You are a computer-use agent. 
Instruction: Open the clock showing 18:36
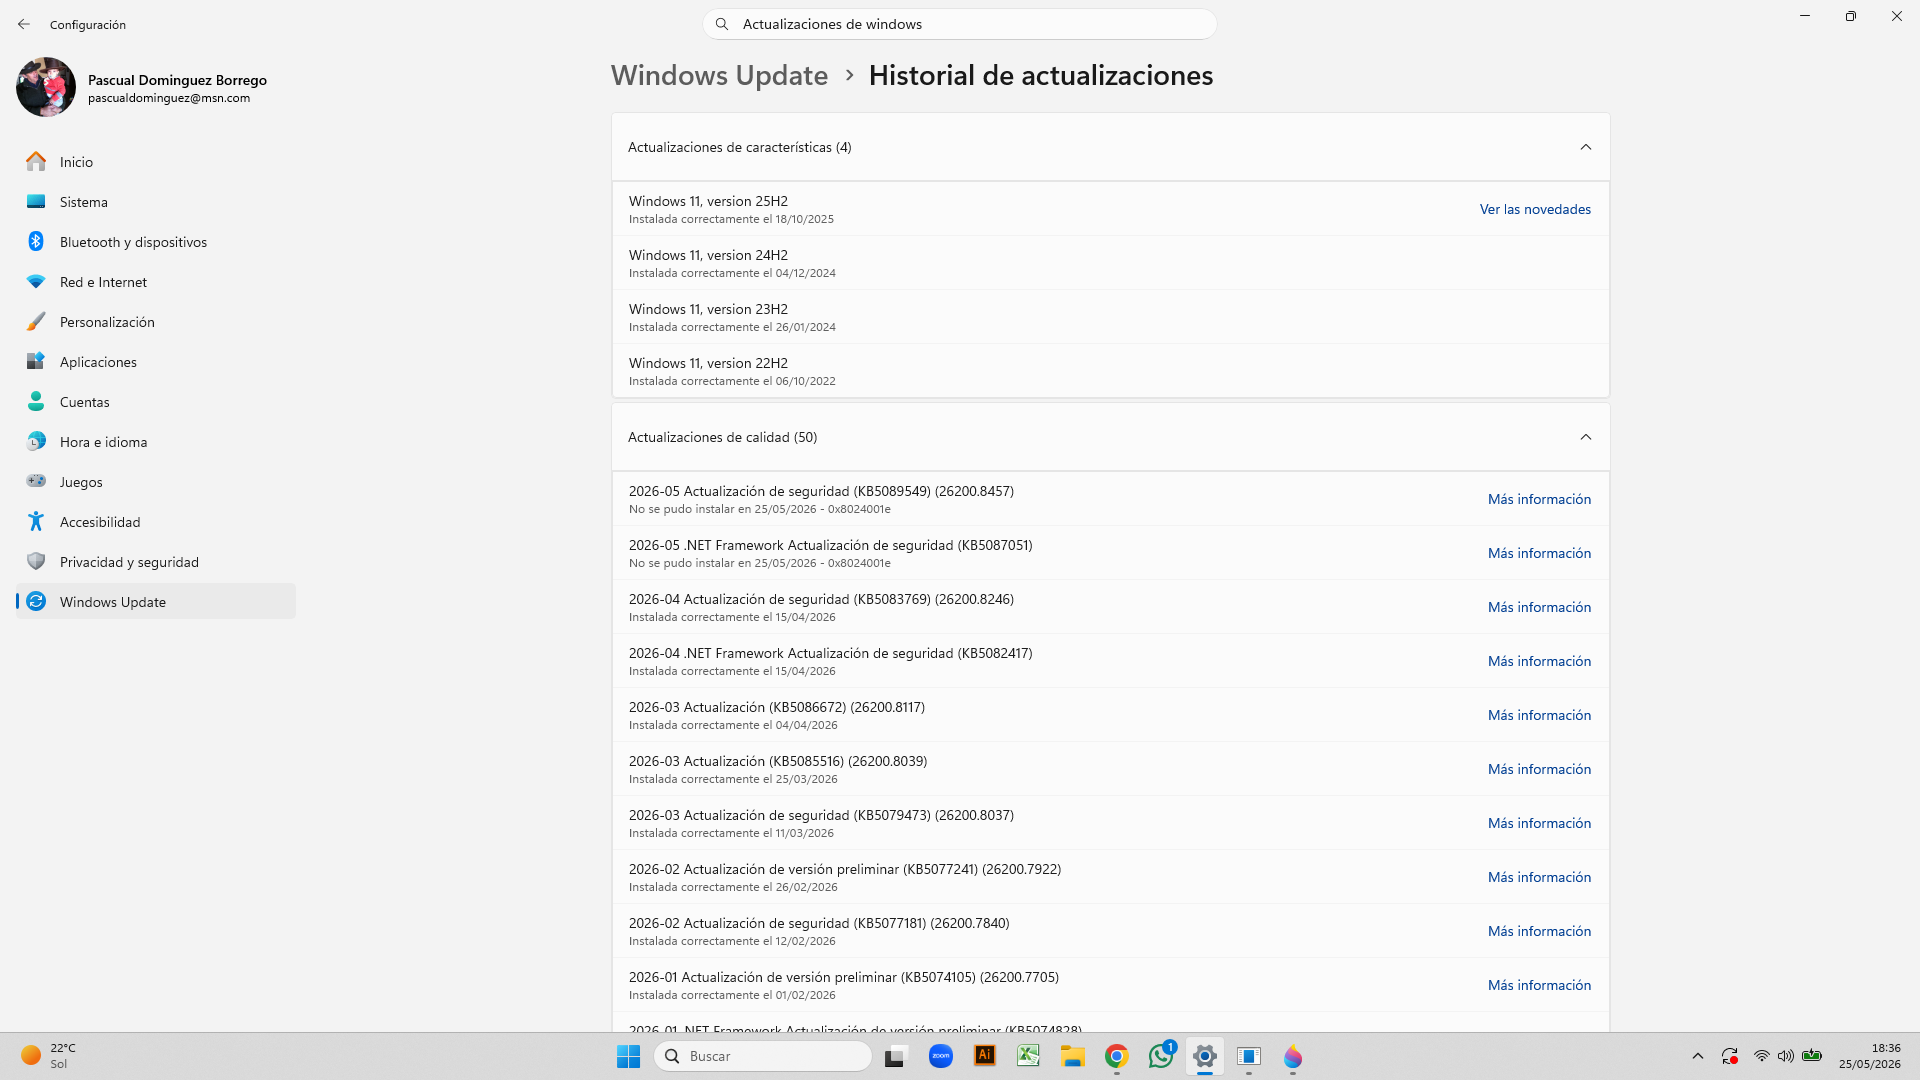coord(1869,1056)
